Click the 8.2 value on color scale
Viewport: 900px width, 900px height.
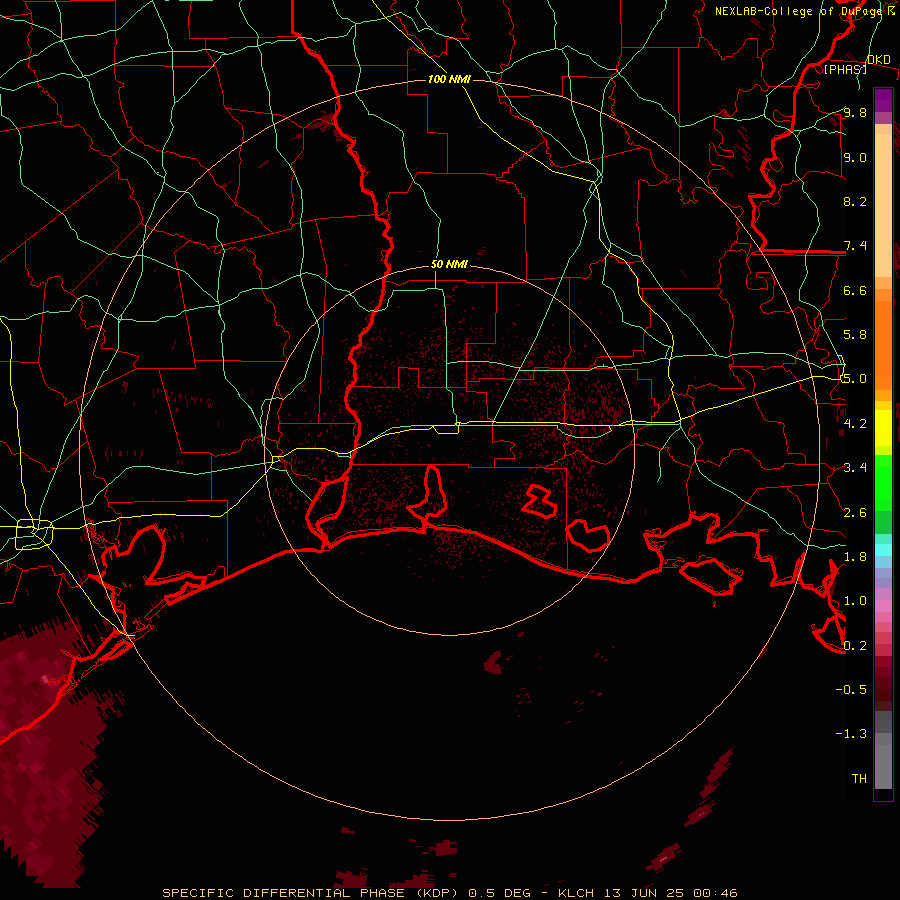coord(855,201)
